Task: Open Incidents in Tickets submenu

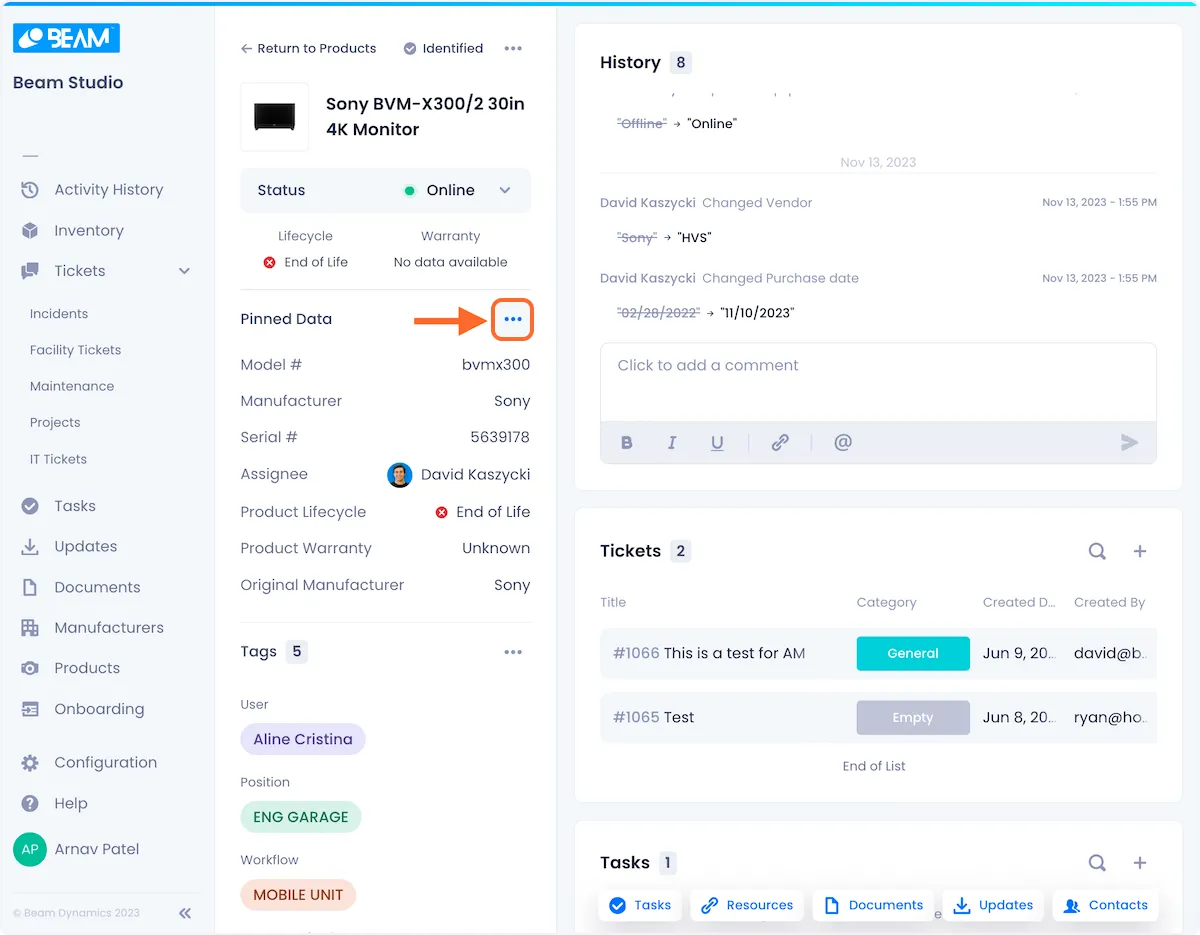Action: [59, 314]
